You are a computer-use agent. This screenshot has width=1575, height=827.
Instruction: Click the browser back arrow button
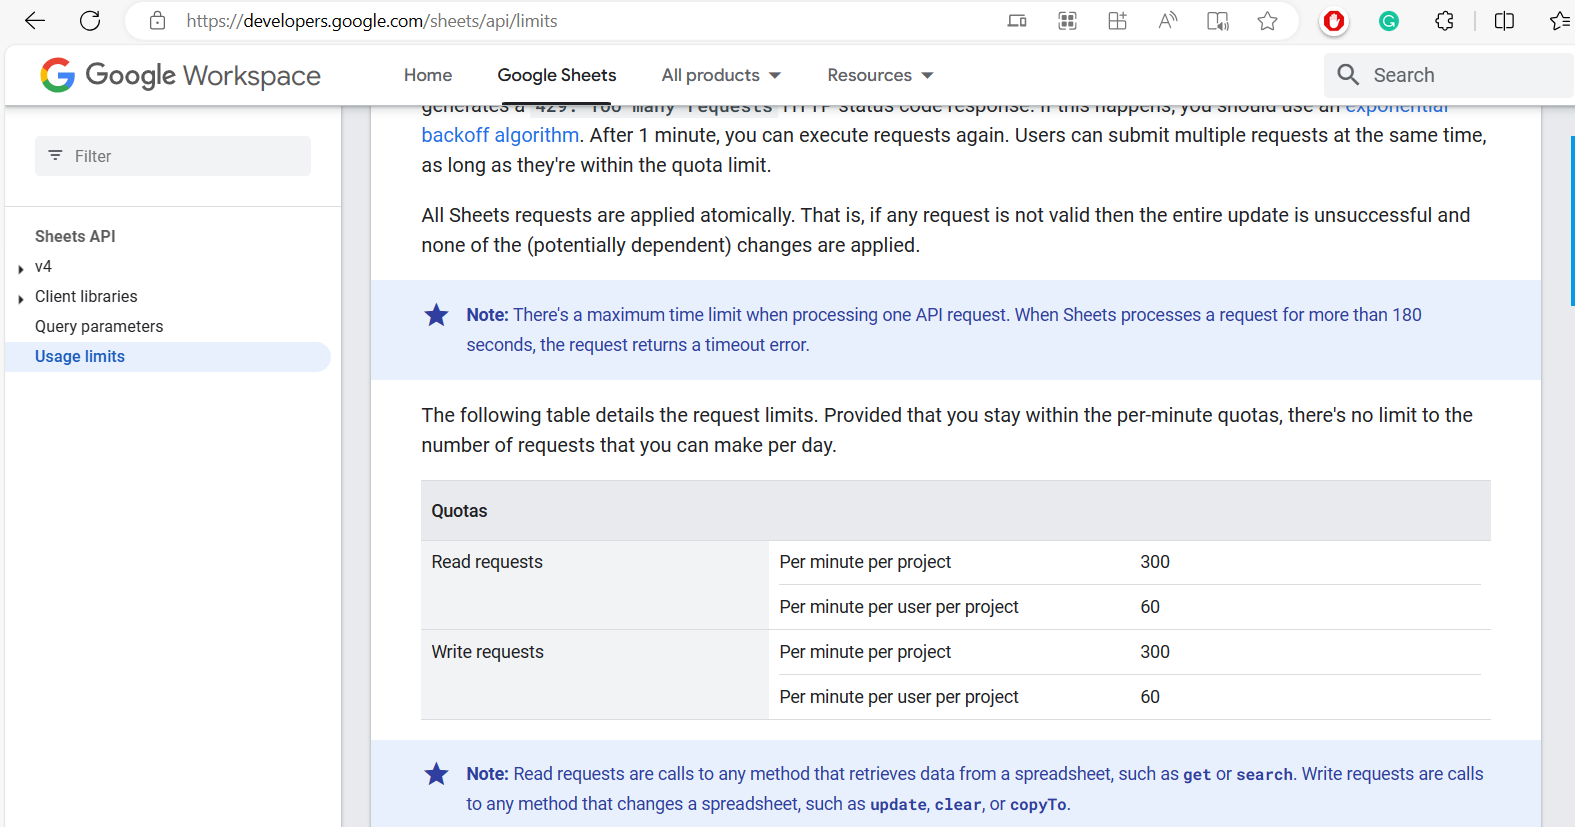(x=35, y=21)
